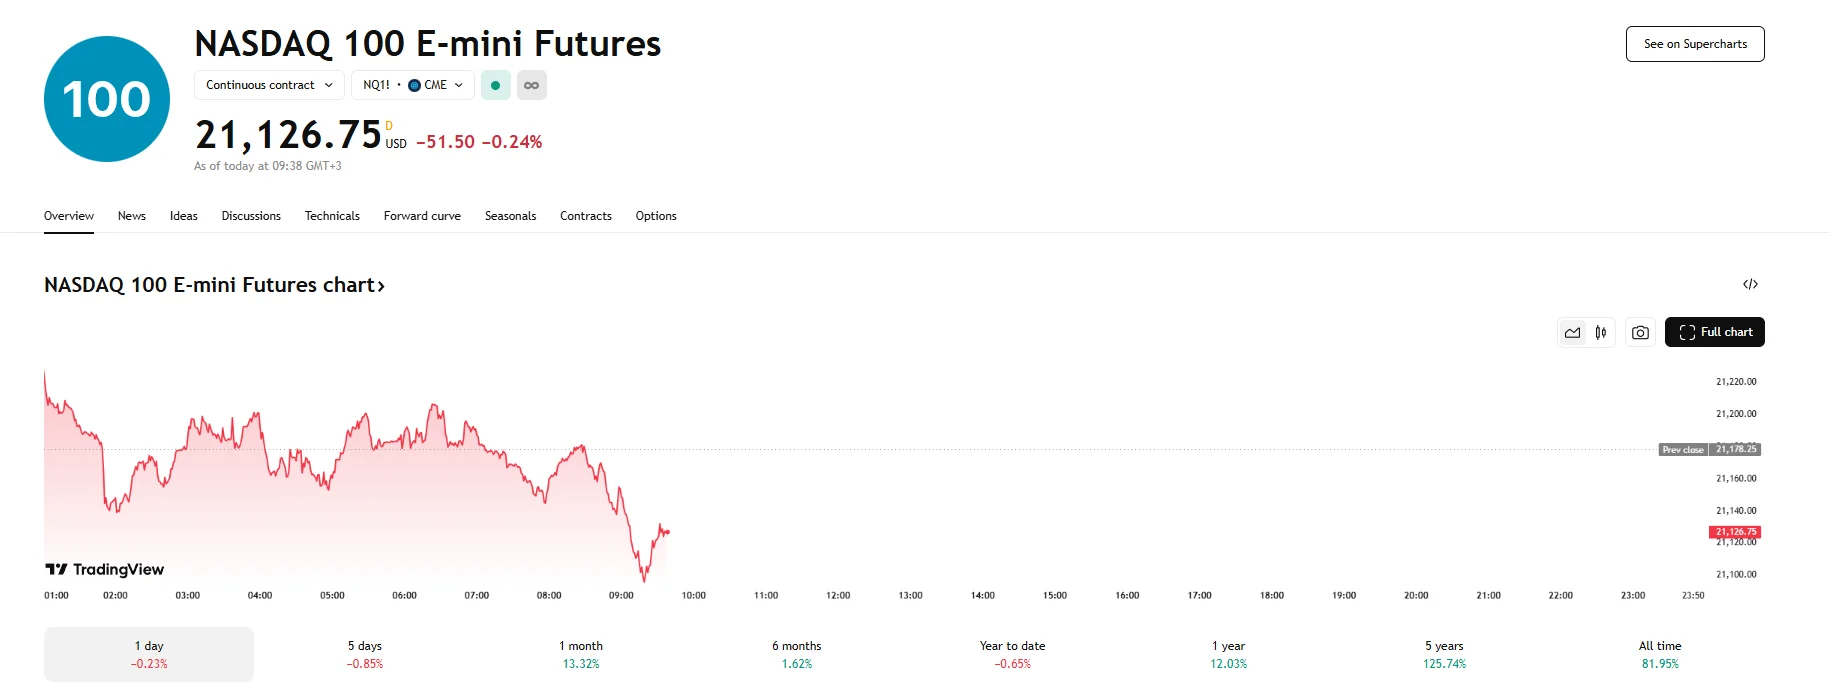Viewport: 1829px width, 693px height.
Task: Click the NASDAQ 100 circular logo
Action: pos(105,98)
